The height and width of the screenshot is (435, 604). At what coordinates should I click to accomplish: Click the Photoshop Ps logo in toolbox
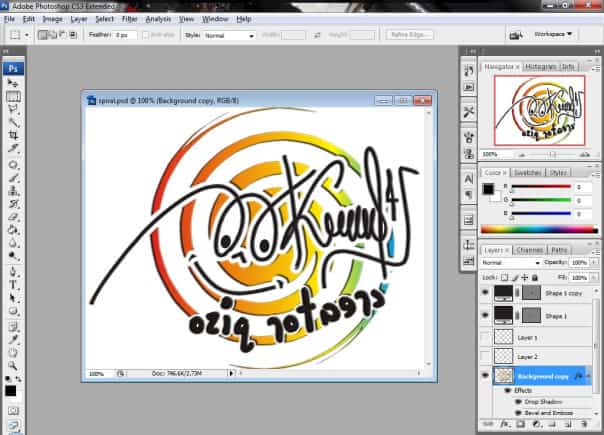point(14,69)
